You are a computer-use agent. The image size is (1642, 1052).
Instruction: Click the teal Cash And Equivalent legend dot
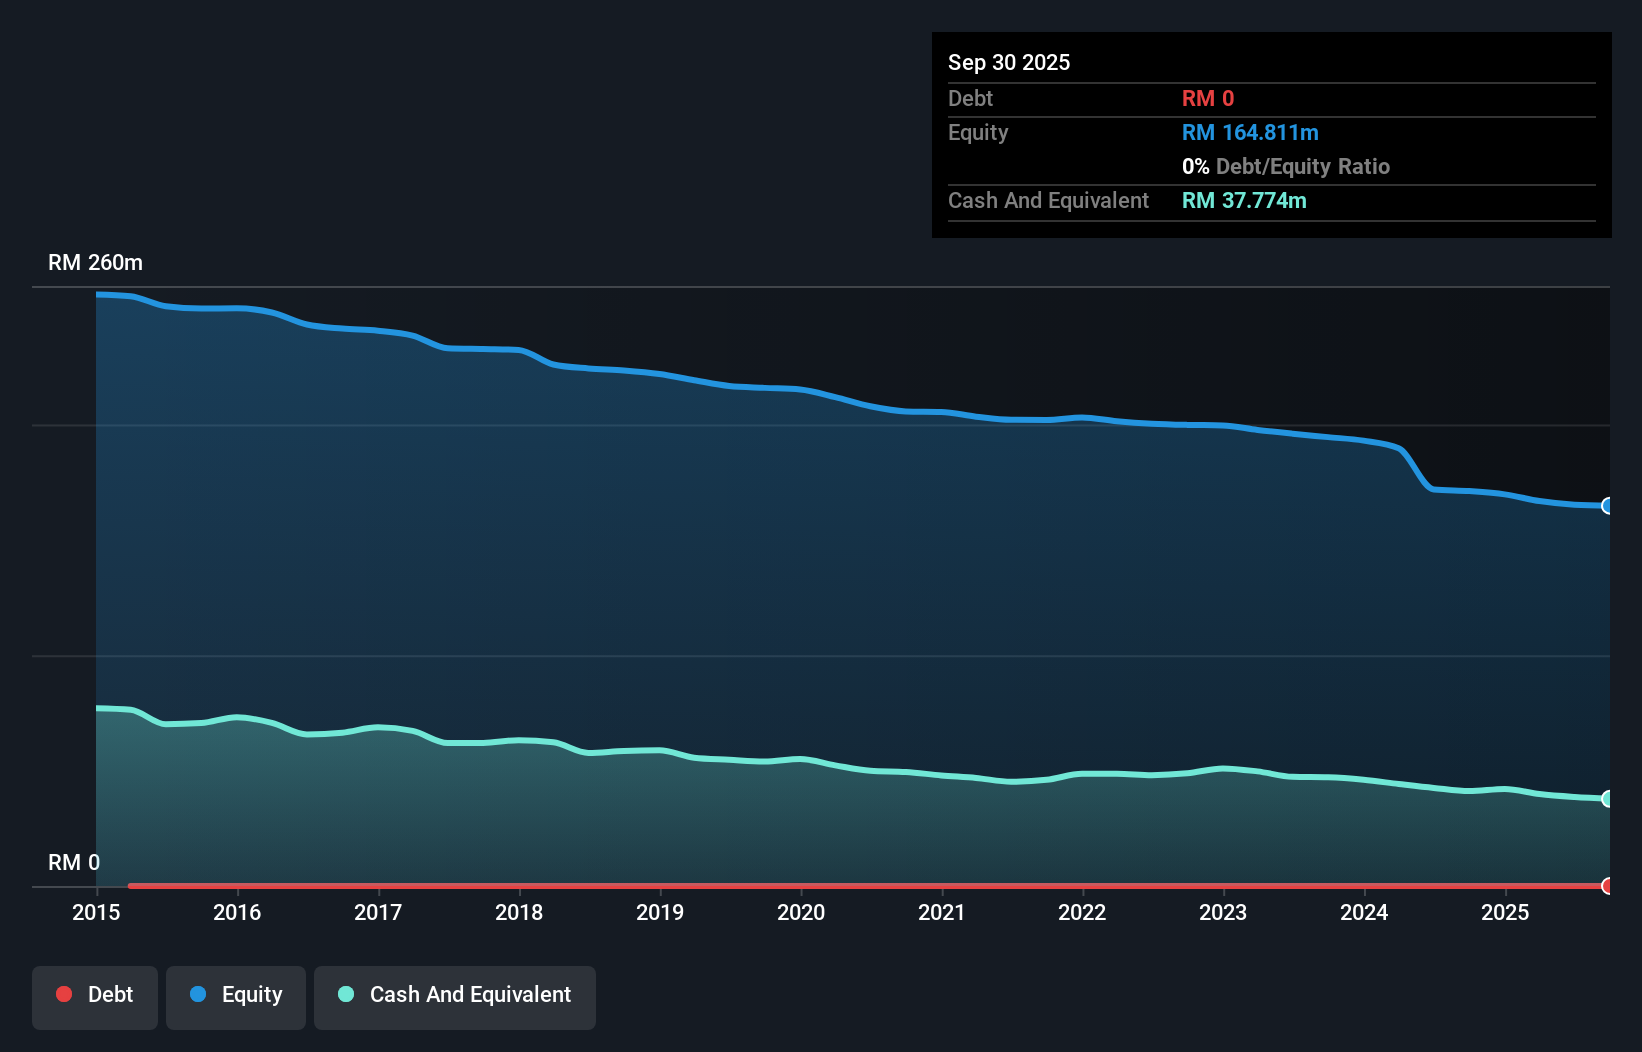[345, 994]
